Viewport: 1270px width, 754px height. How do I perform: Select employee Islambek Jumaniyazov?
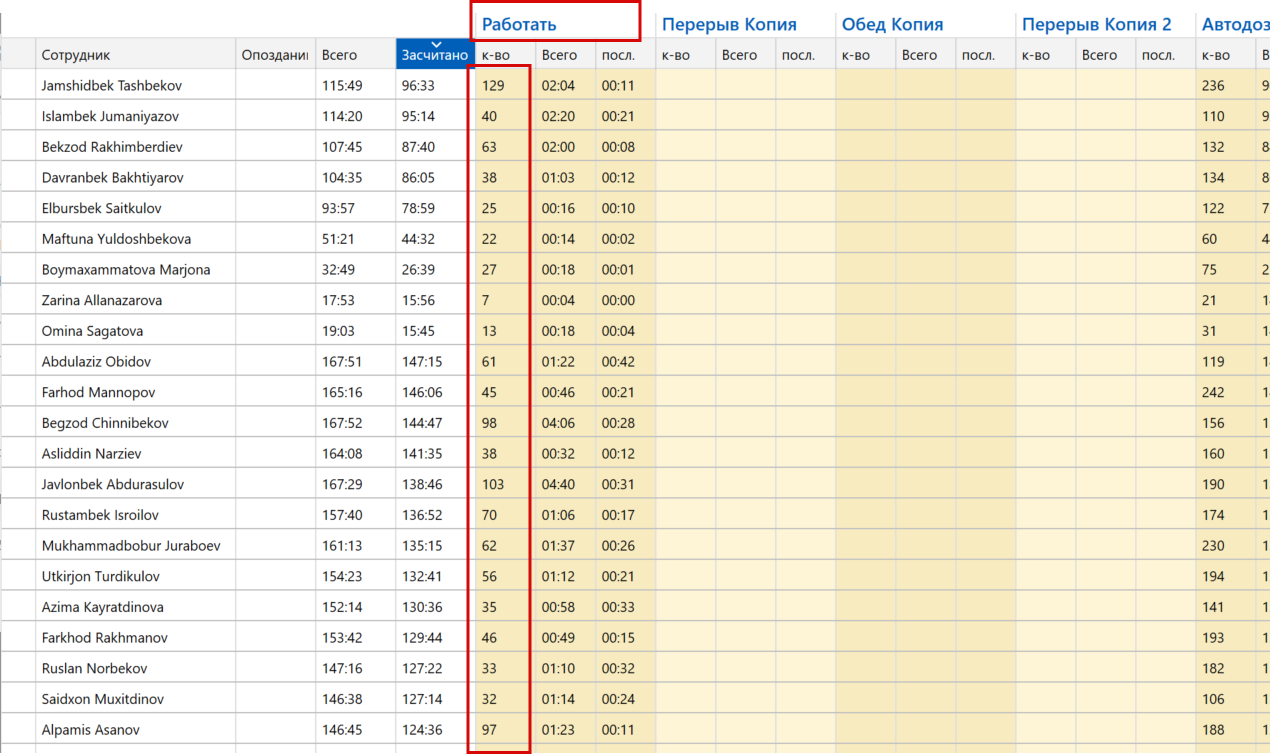click(x=112, y=116)
